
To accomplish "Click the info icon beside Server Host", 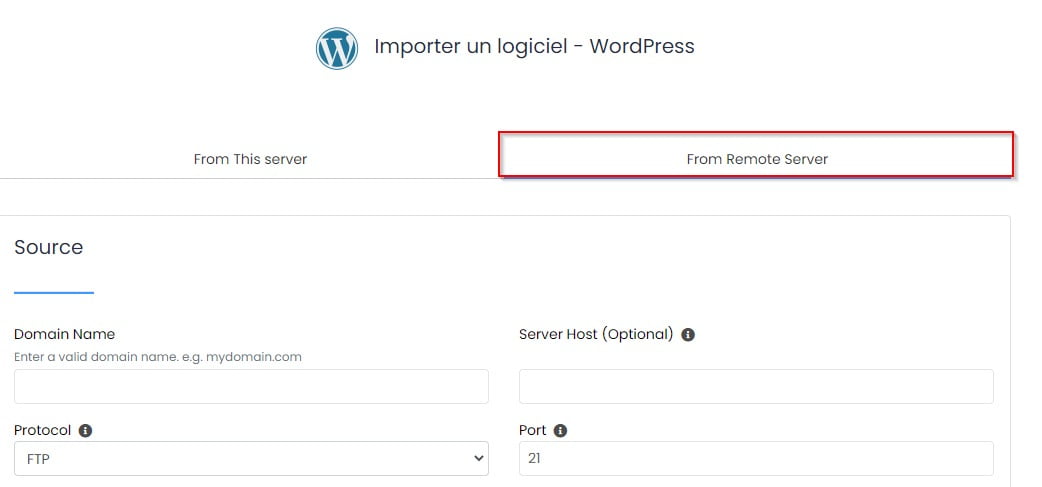I will (688, 335).
